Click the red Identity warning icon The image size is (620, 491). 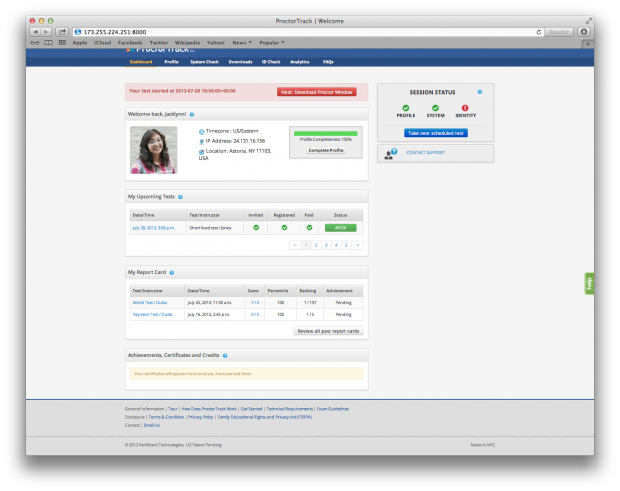click(x=465, y=108)
